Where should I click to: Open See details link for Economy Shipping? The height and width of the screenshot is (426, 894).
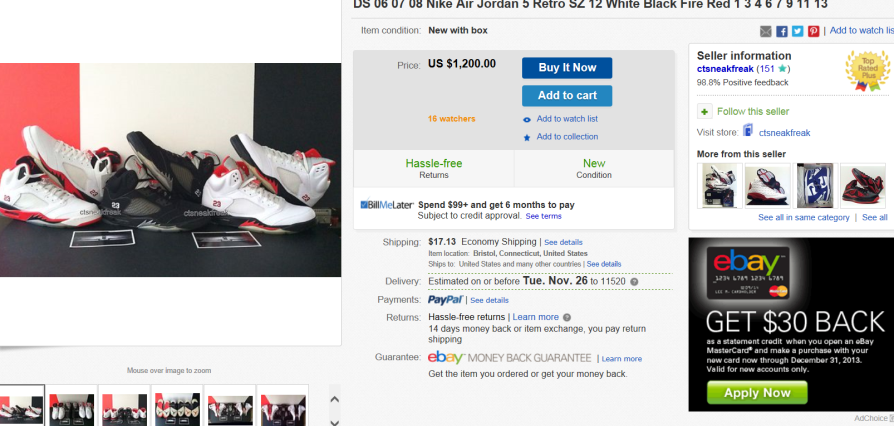563,242
